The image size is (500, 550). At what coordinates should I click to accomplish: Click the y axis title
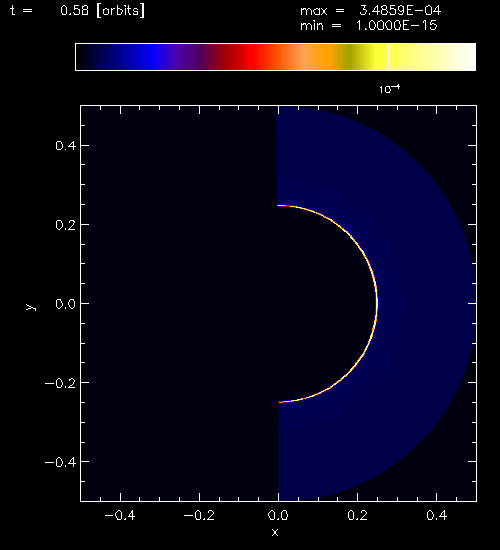(x=31, y=307)
